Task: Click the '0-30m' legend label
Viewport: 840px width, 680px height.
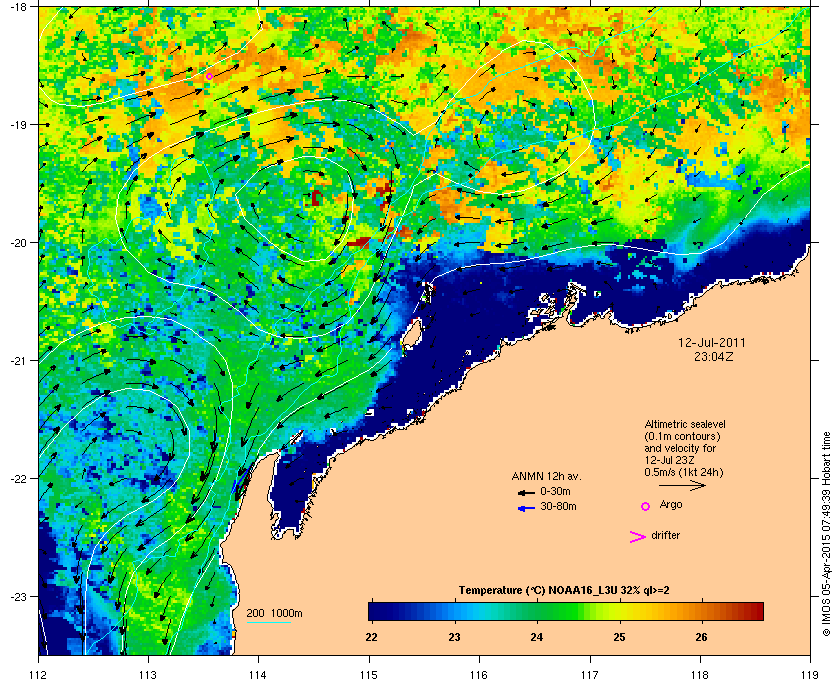Action: [x=555, y=491]
